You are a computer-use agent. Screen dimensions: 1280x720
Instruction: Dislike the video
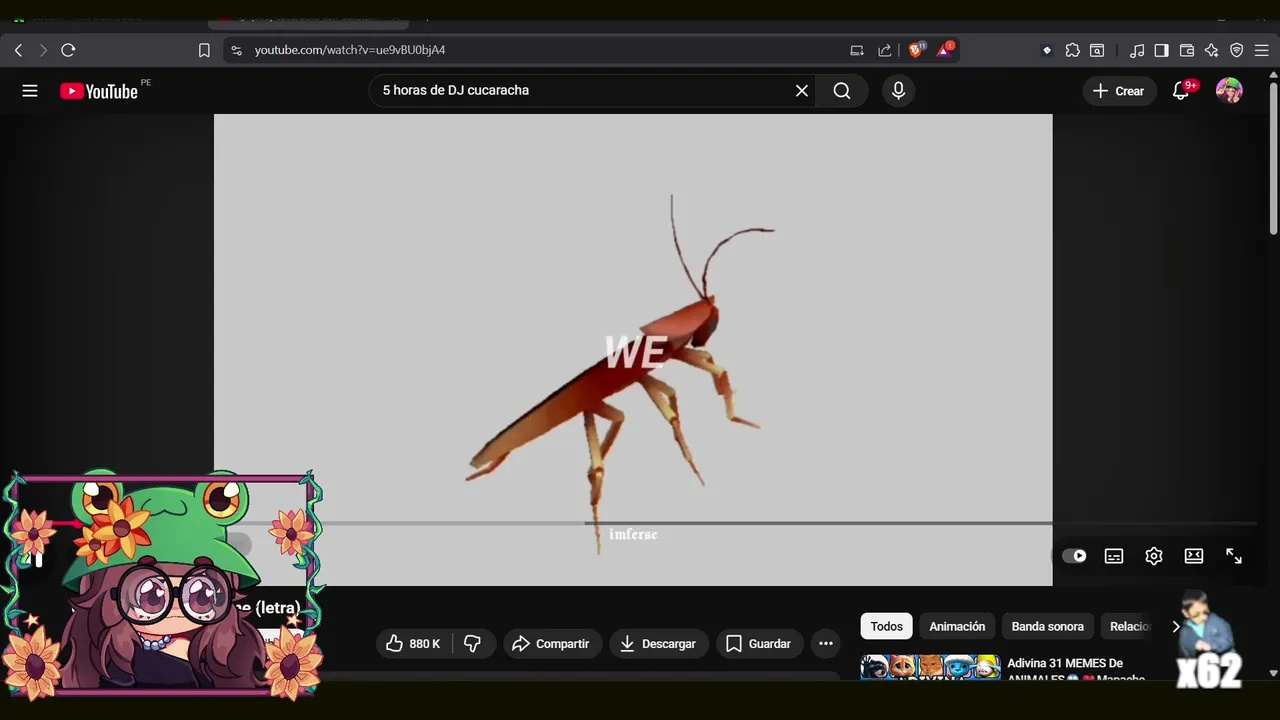click(473, 644)
